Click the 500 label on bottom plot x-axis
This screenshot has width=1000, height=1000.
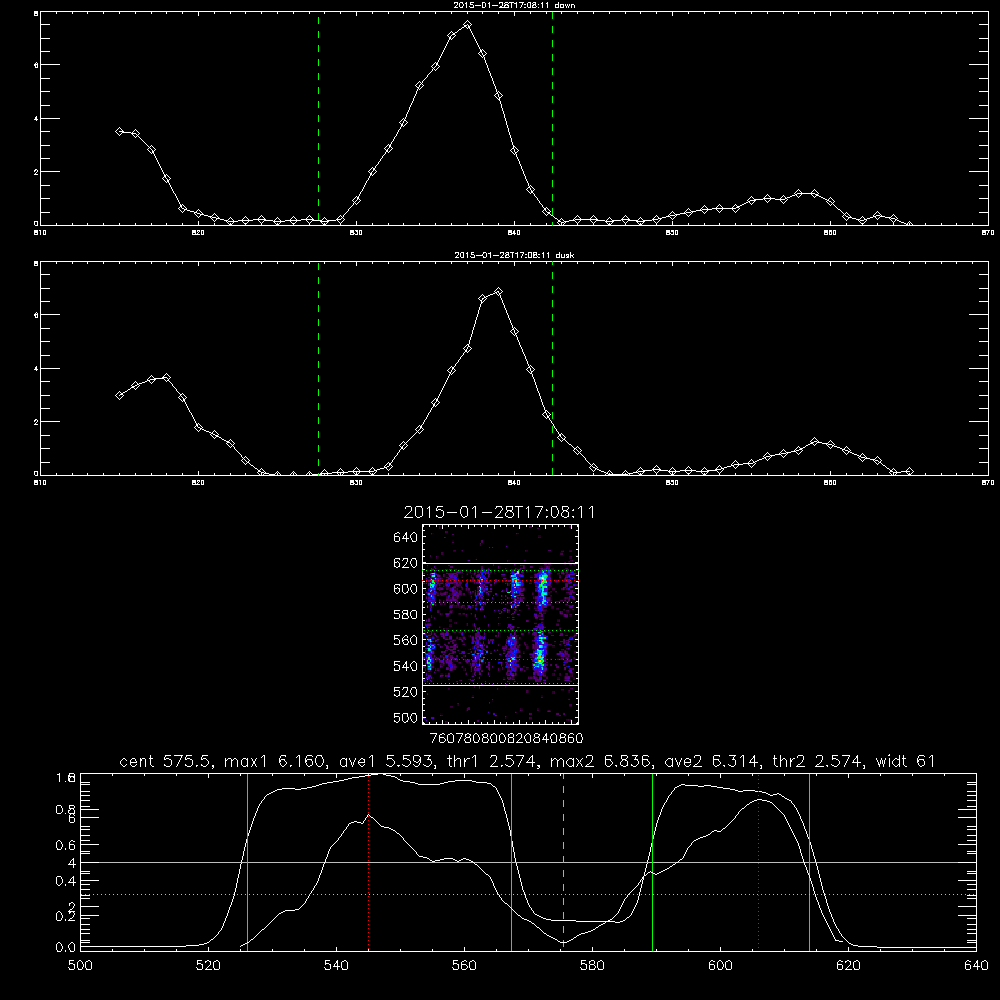pos(80,966)
